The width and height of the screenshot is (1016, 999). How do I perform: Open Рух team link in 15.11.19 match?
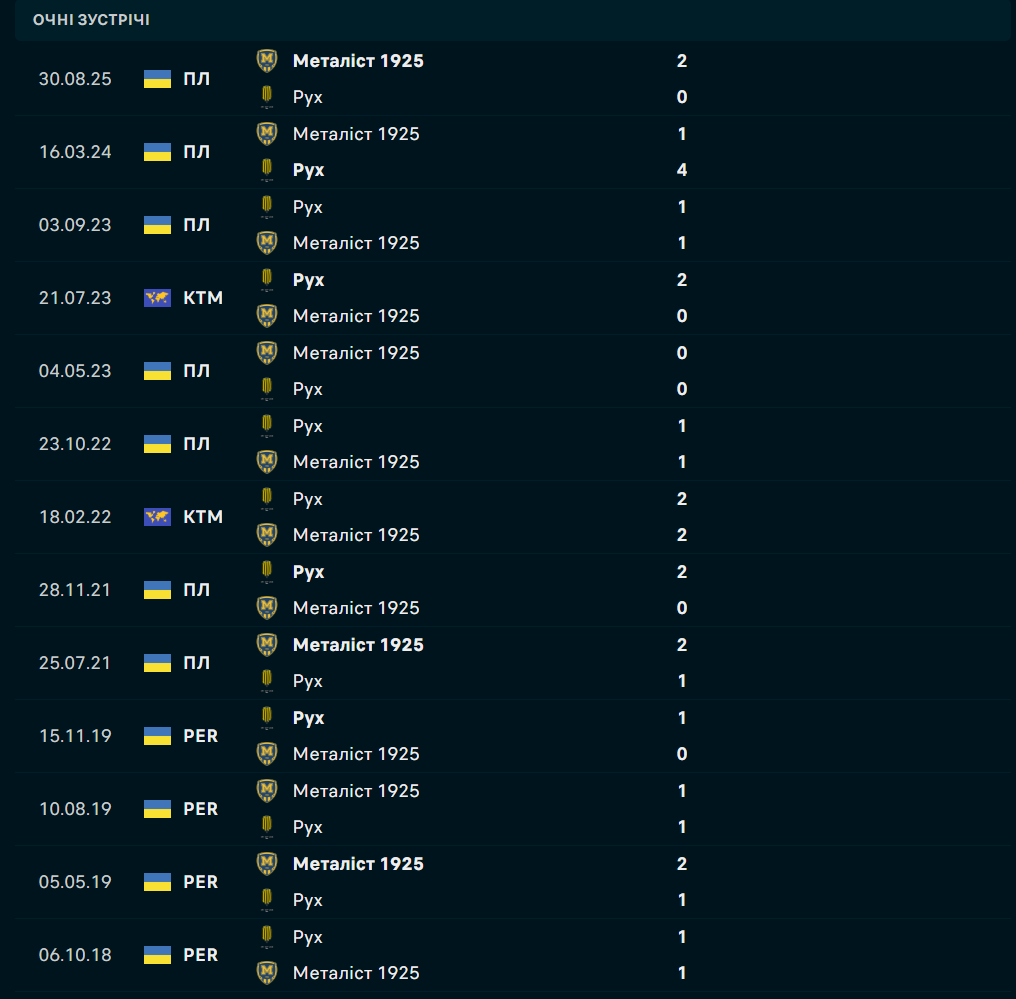[x=308, y=718]
